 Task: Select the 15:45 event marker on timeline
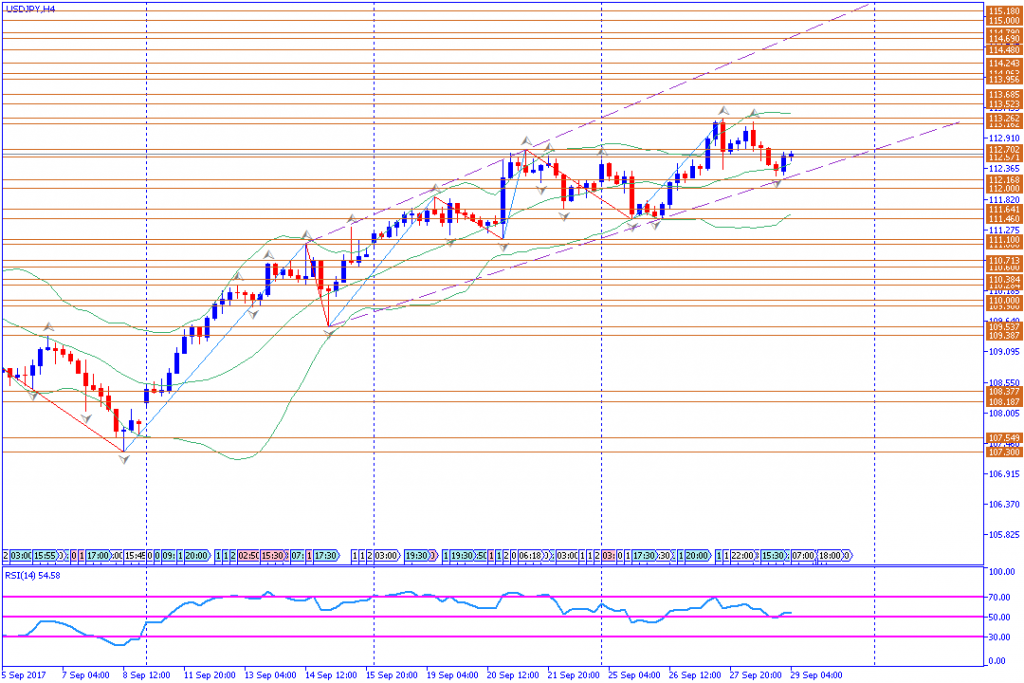click(134, 555)
